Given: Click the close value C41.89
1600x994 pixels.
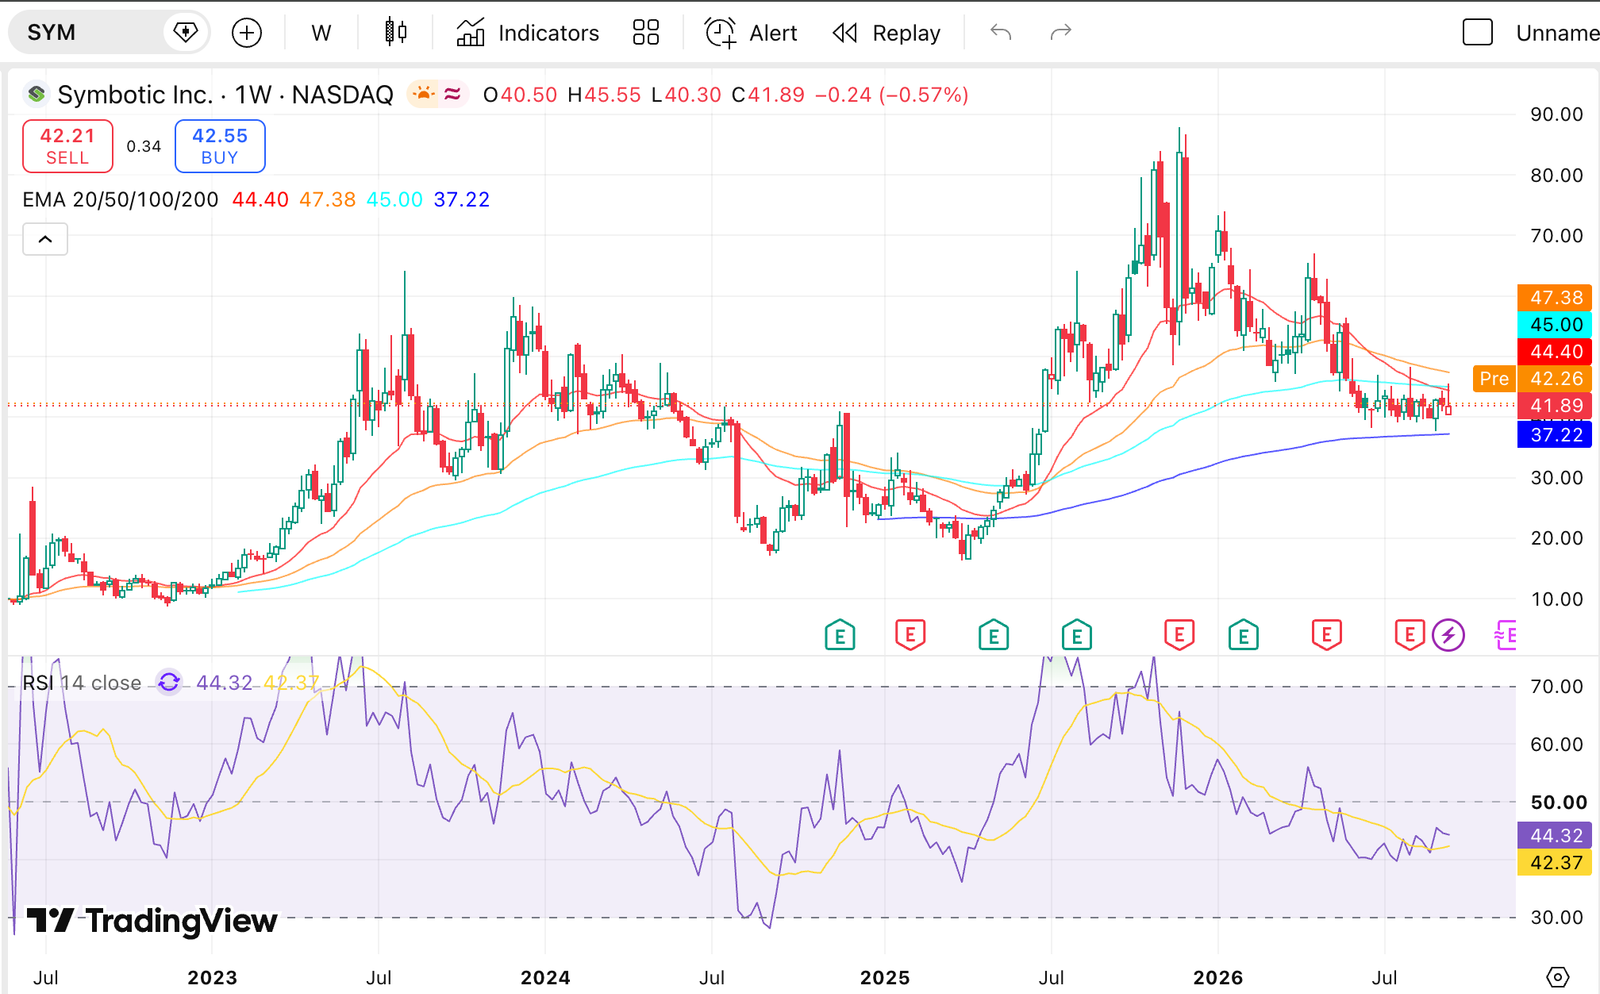Looking at the screenshot, I should click(768, 95).
